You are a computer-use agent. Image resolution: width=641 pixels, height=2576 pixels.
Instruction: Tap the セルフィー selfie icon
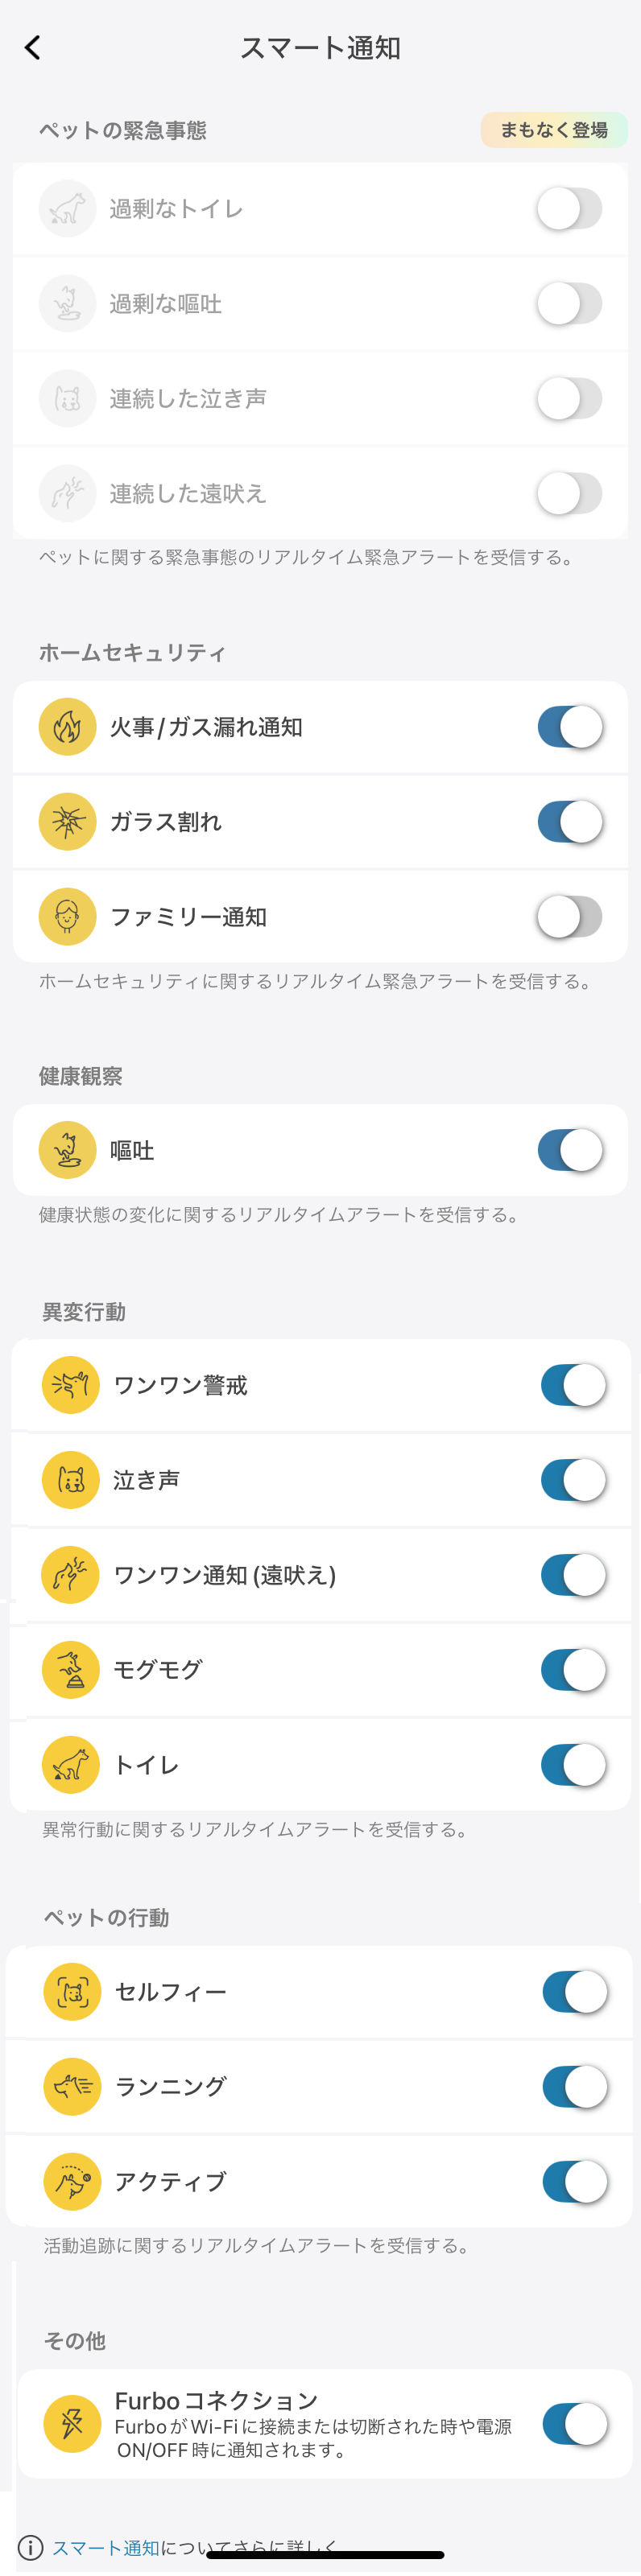[72, 1991]
